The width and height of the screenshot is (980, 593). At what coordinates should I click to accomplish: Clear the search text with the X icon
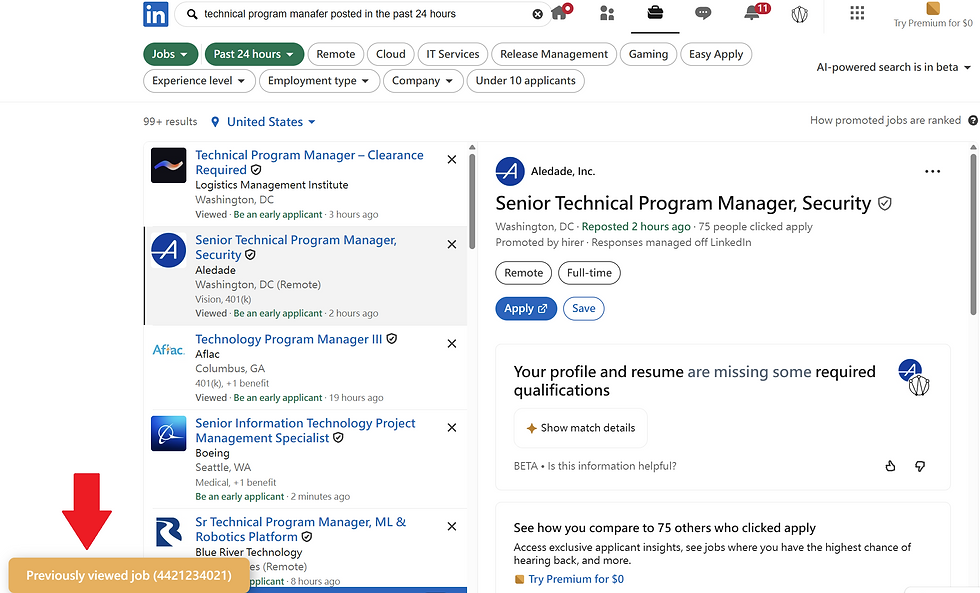point(538,14)
